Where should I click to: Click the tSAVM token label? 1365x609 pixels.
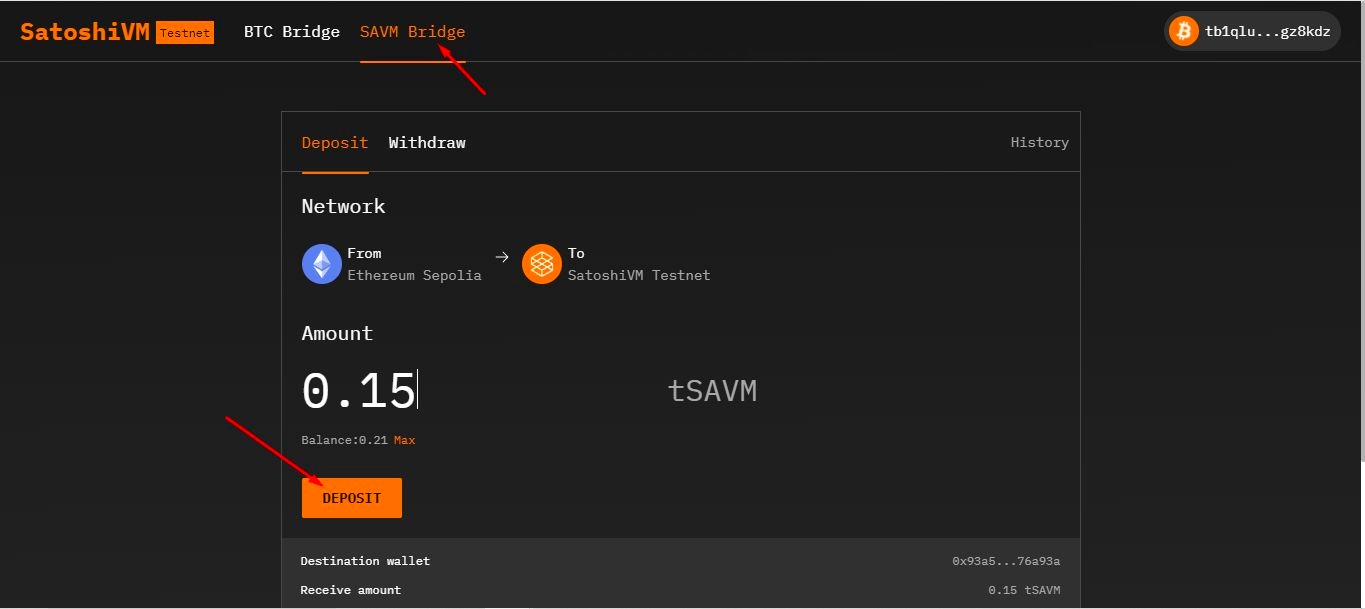(x=712, y=391)
